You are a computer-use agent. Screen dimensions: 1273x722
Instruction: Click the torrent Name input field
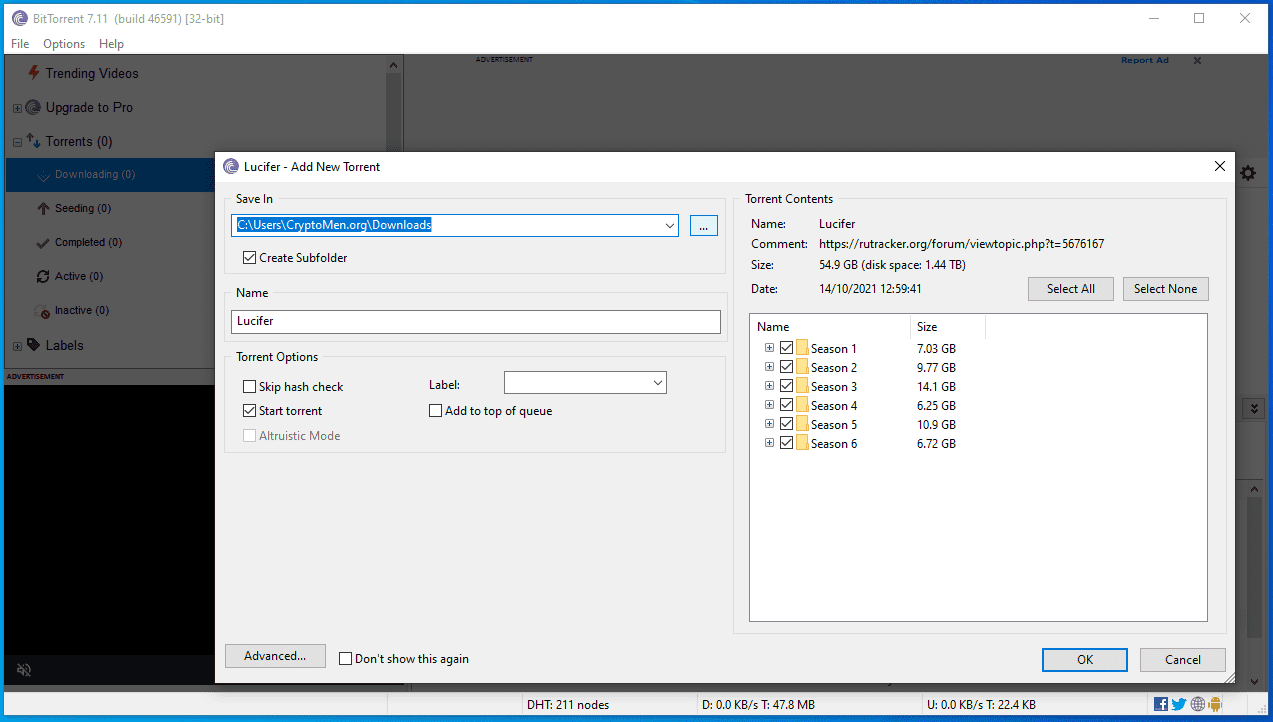(x=476, y=321)
